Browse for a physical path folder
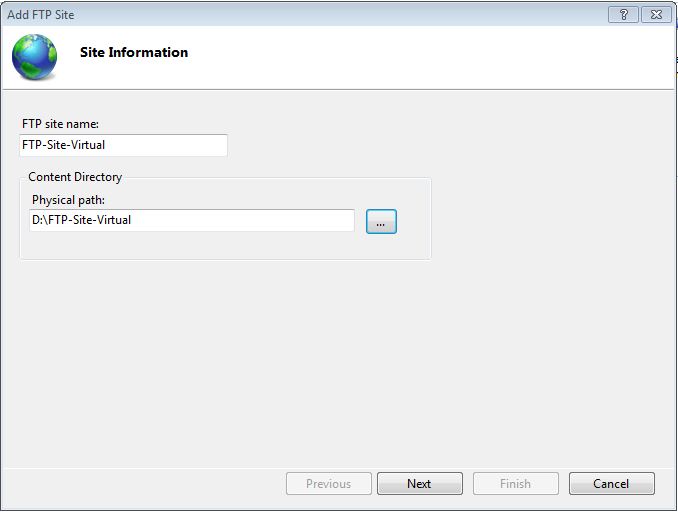Viewport: 678px width, 515px height. click(x=381, y=222)
